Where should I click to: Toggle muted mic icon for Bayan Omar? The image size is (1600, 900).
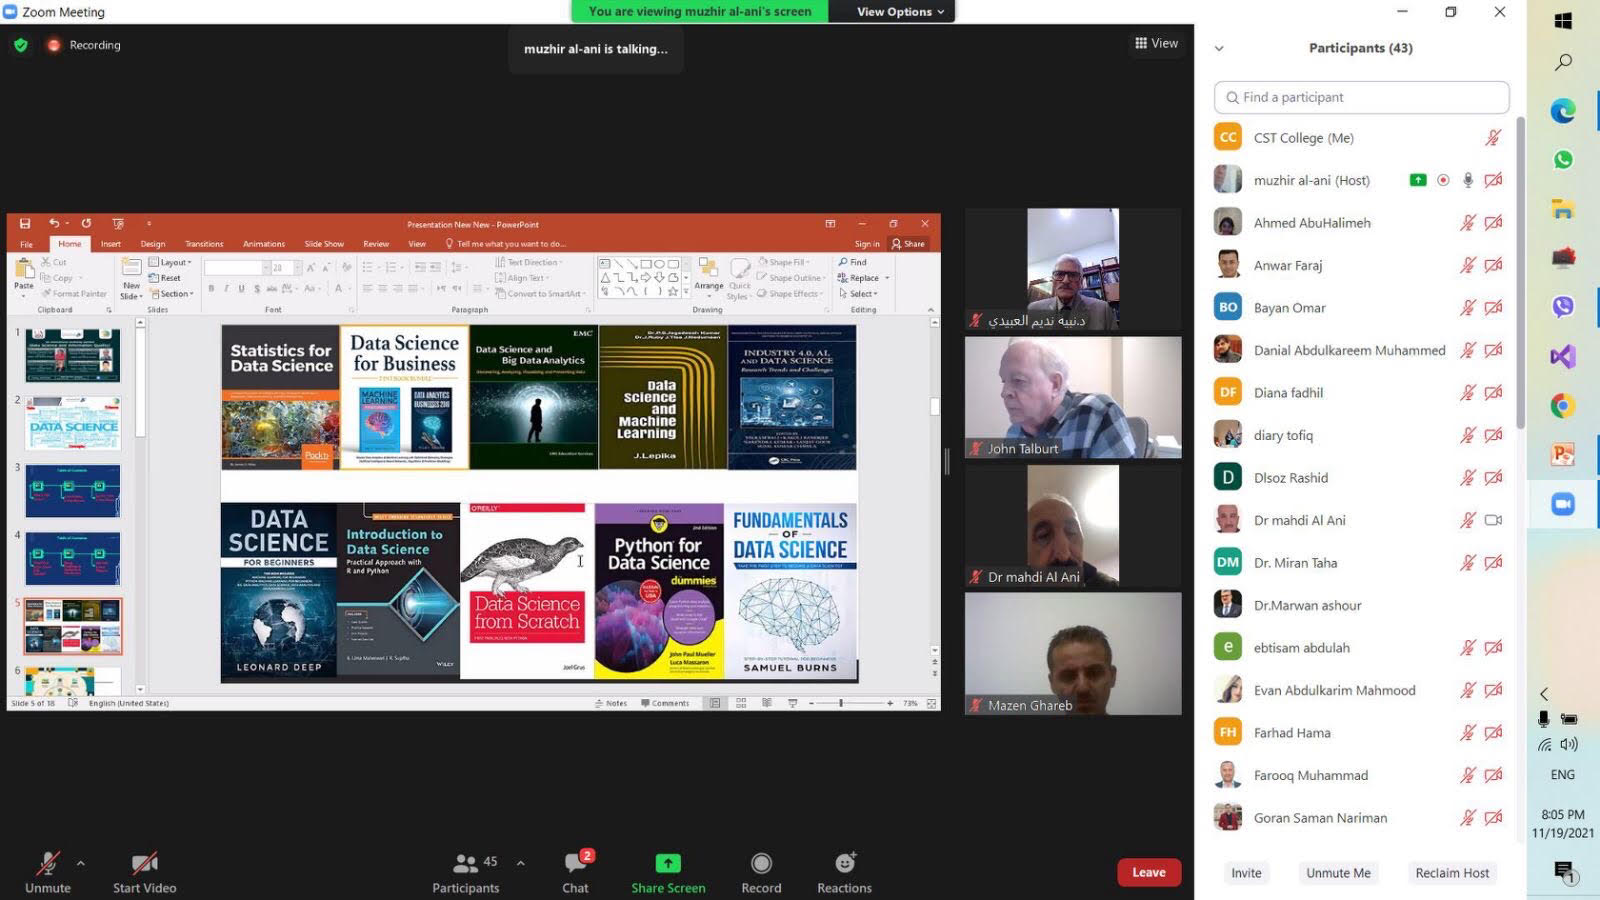point(1467,308)
